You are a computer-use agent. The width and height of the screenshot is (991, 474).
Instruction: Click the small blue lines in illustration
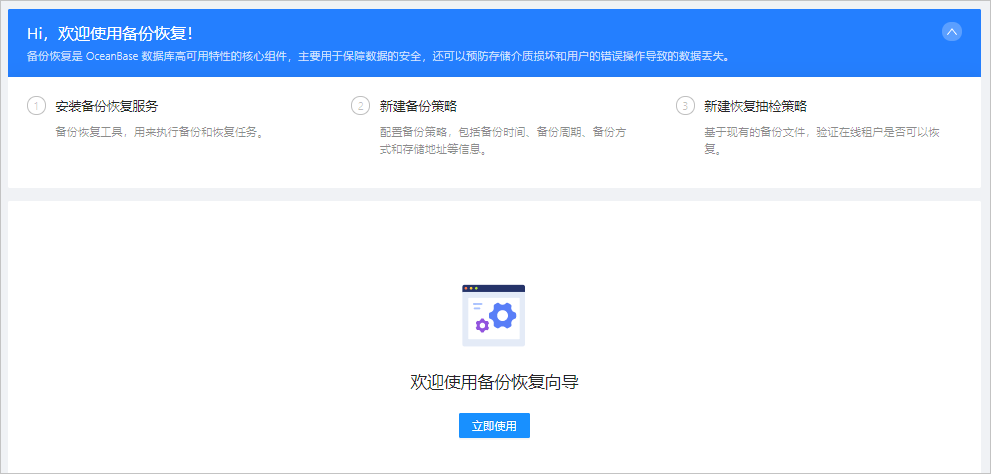pyautogui.click(x=478, y=306)
